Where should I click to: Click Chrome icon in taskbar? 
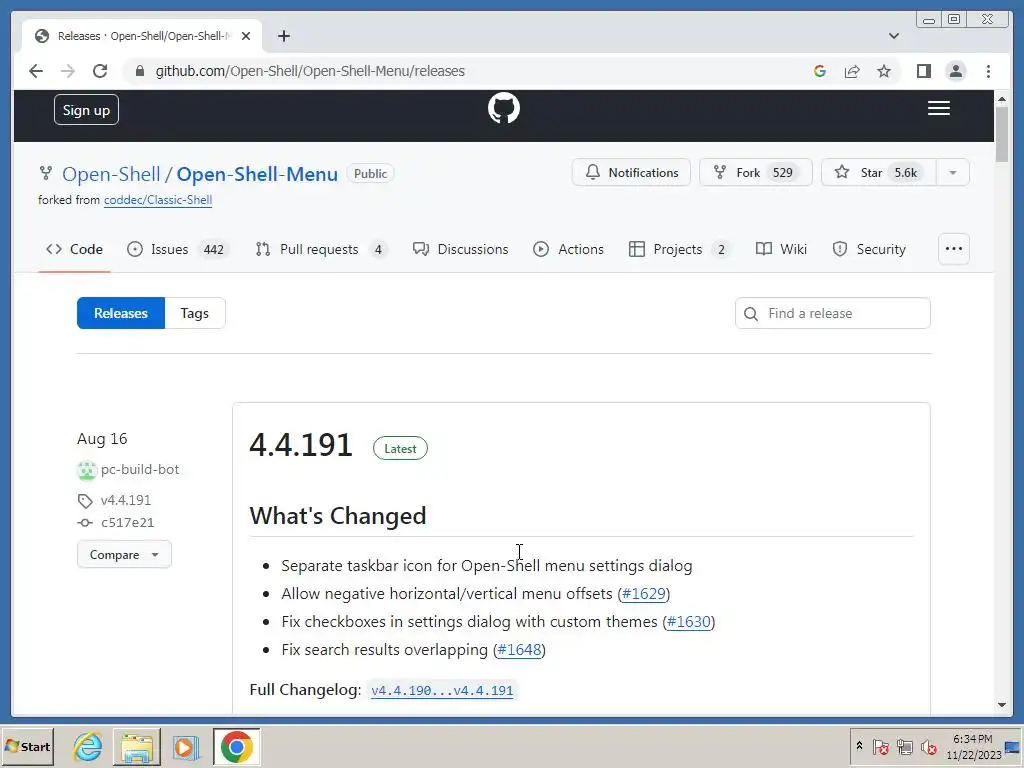click(x=236, y=746)
